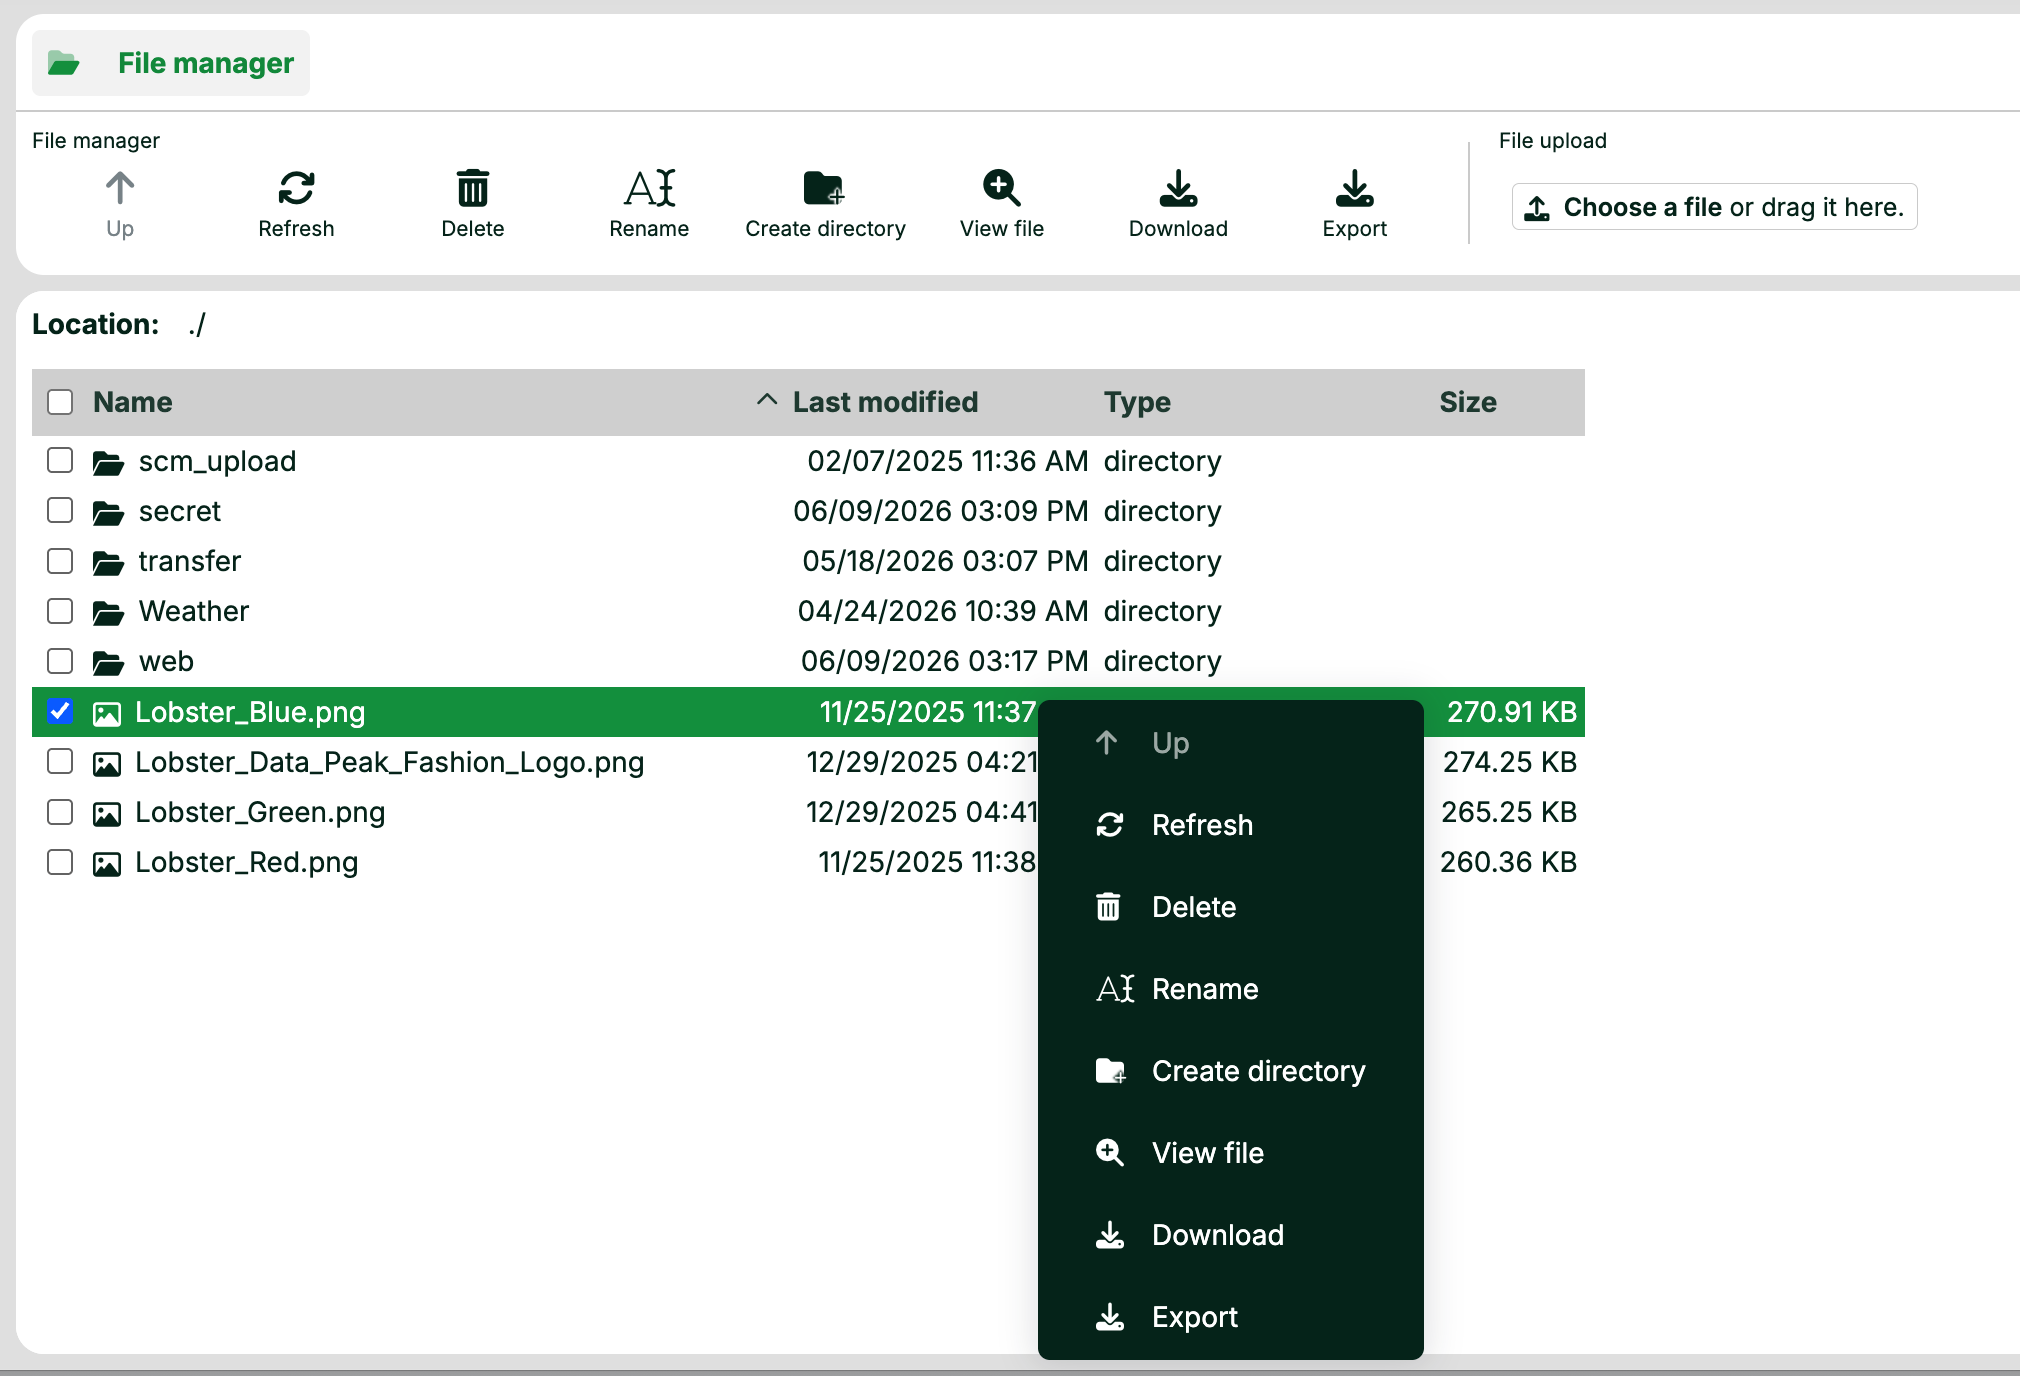Toggle the select-all checkbox in header

[x=60, y=402]
